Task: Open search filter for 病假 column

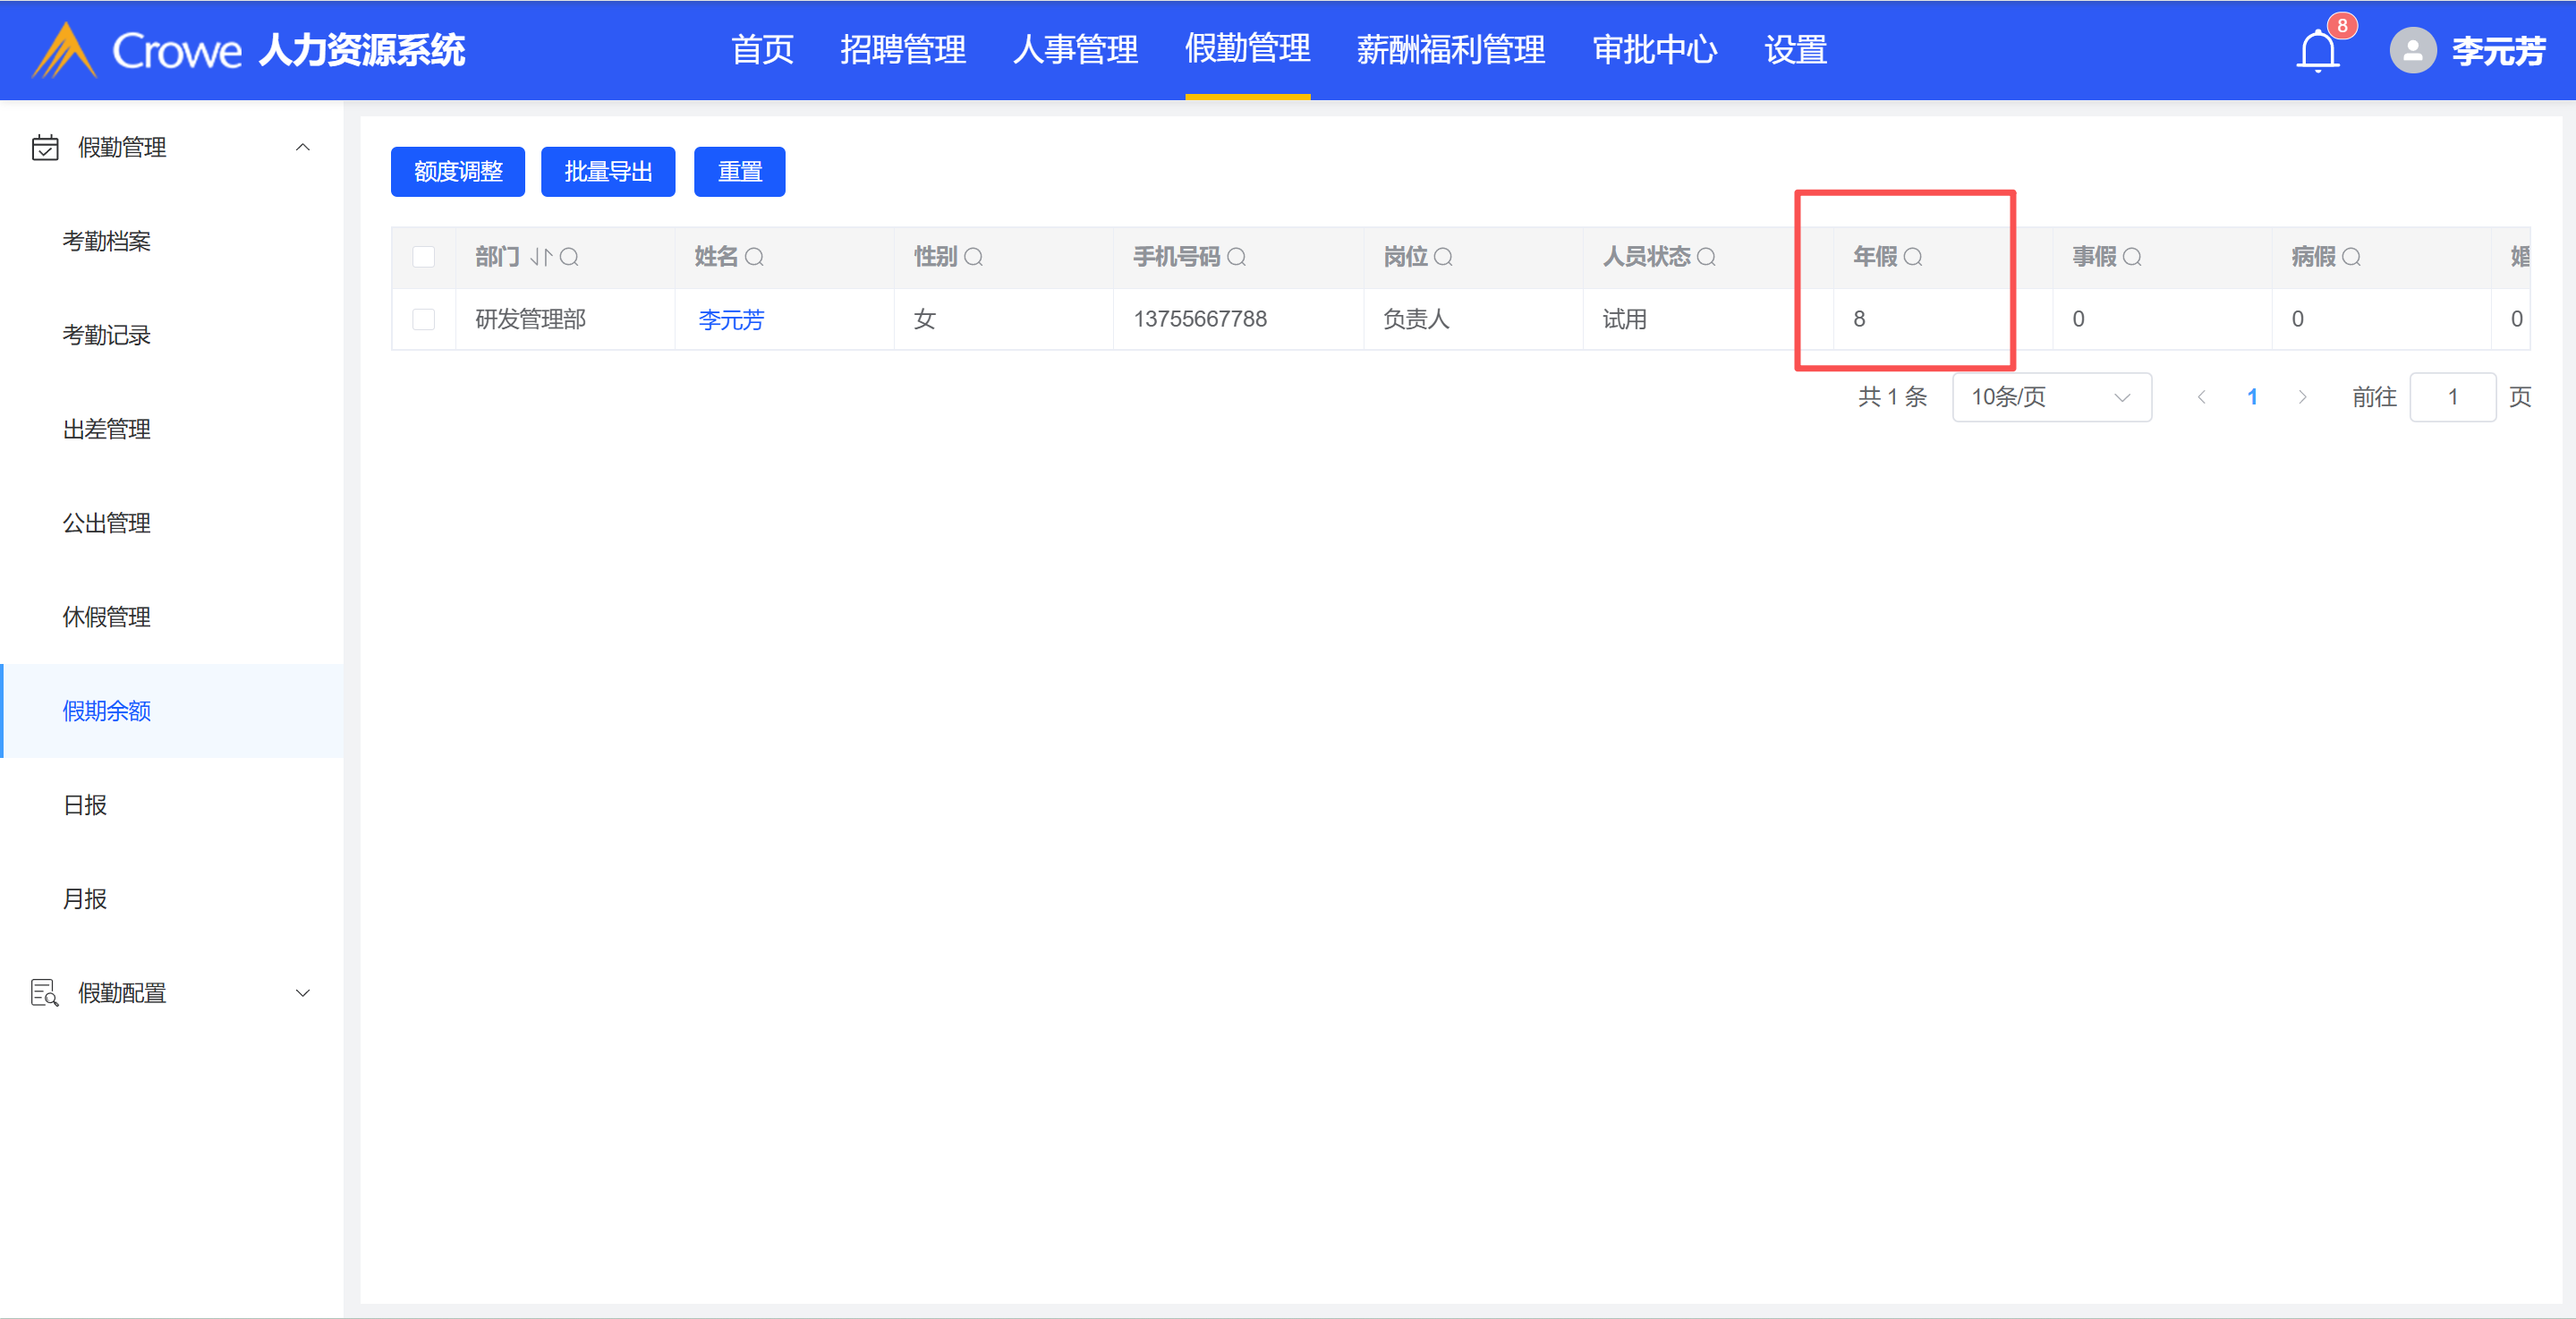Action: point(2352,257)
